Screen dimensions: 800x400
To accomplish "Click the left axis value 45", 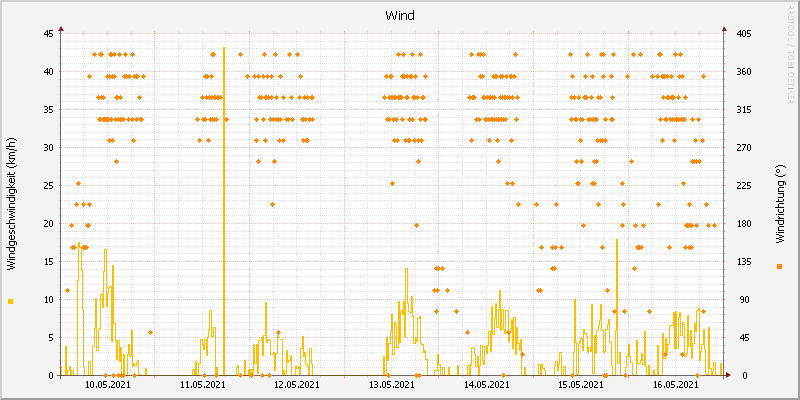I will tap(48, 34).
